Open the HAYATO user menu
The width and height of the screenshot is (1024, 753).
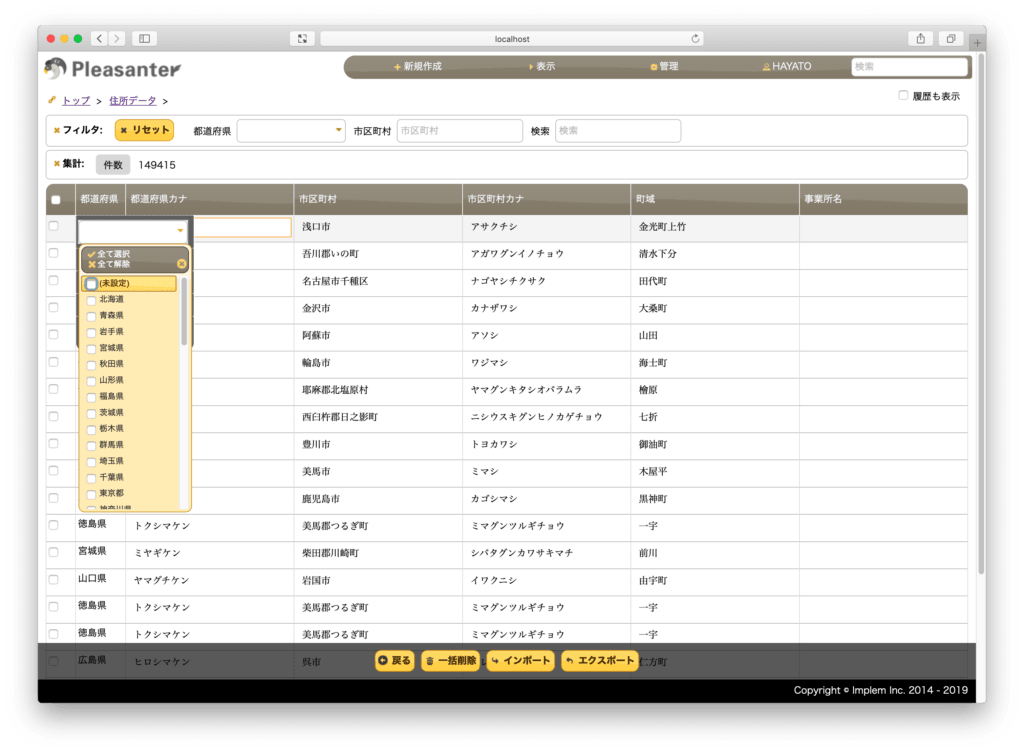tap(787, 67)
